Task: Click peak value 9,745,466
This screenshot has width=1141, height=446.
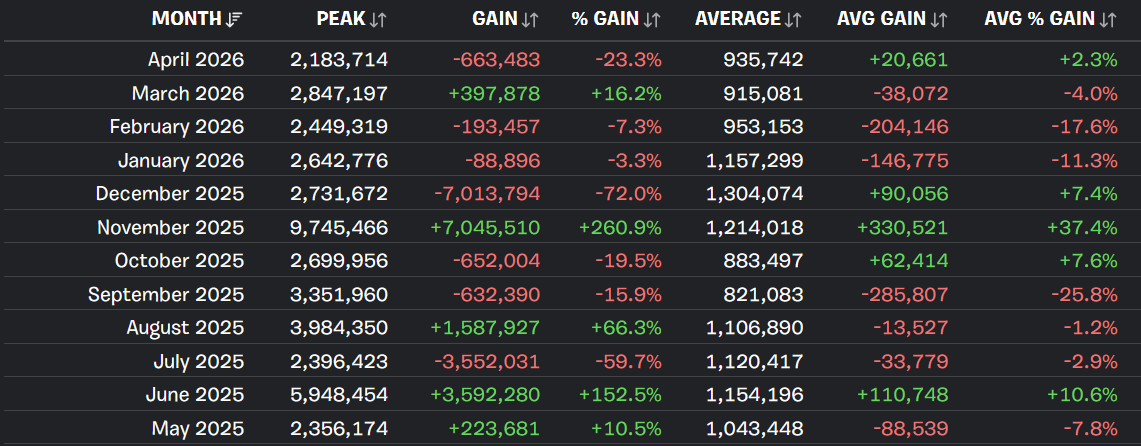Action: click(x=339, y=228)
